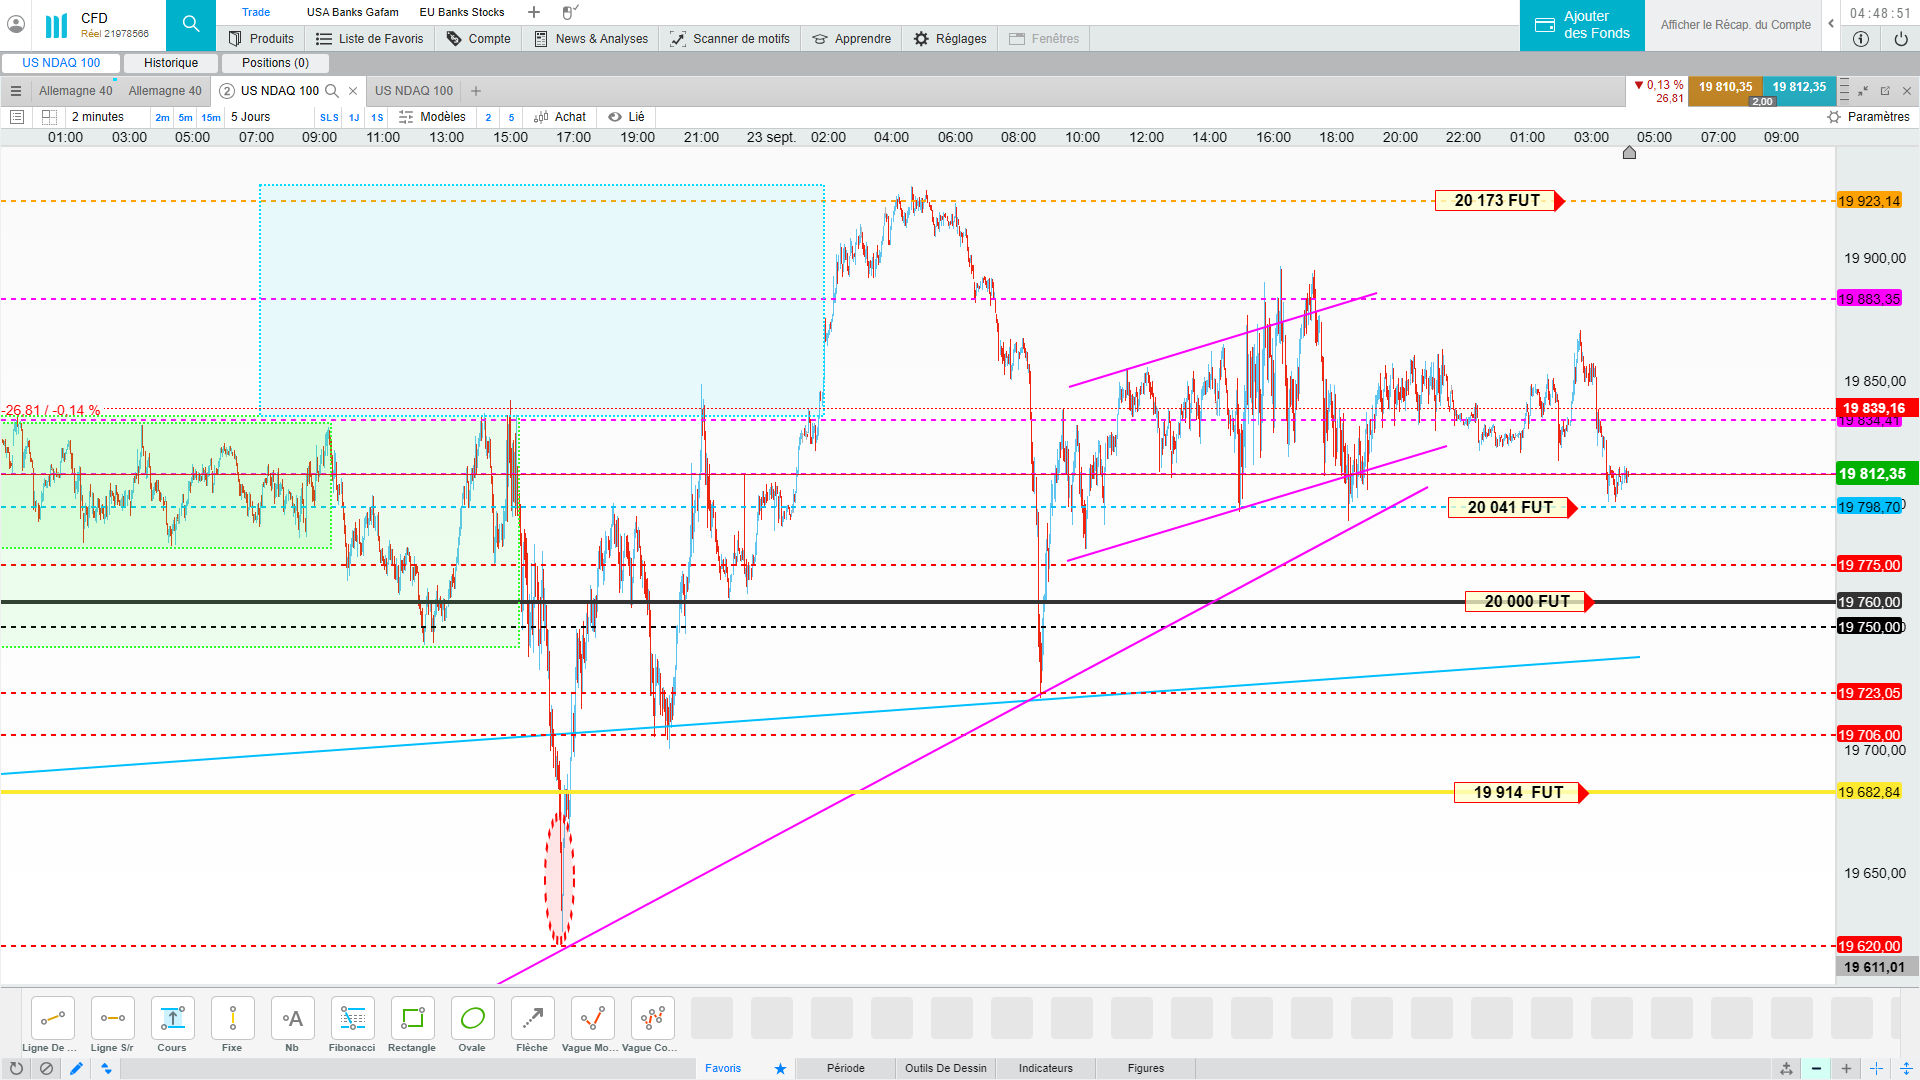Select the Rectangle drawing tool

(x=412, y=1019)
